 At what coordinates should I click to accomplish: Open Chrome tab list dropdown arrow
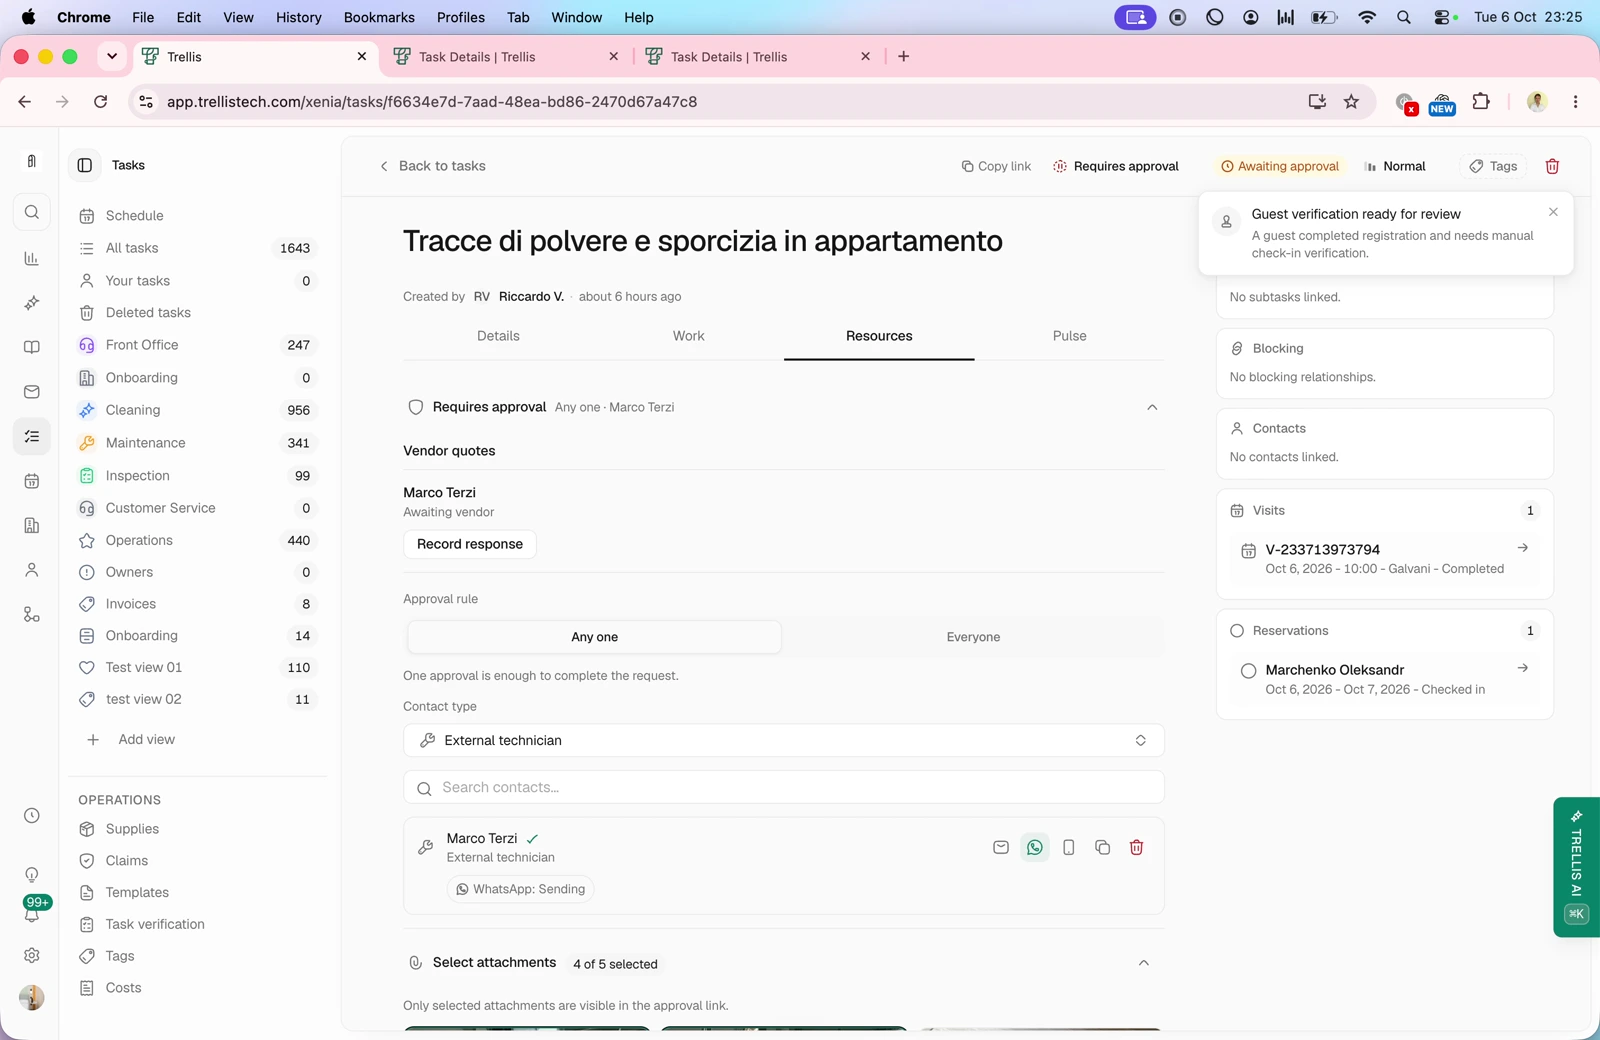point(112,57)
